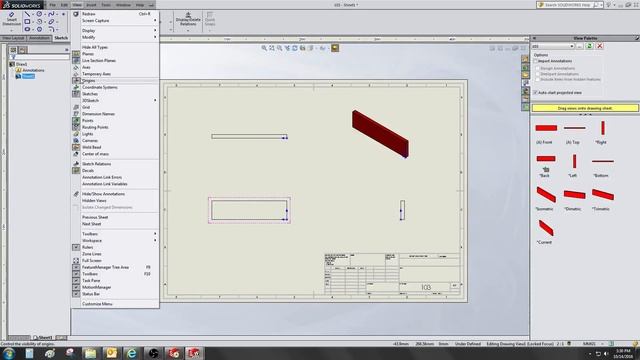Viewport: 640px width, 360px height.
Task: Switch to the View Layout tab
Action: [13, 38]
